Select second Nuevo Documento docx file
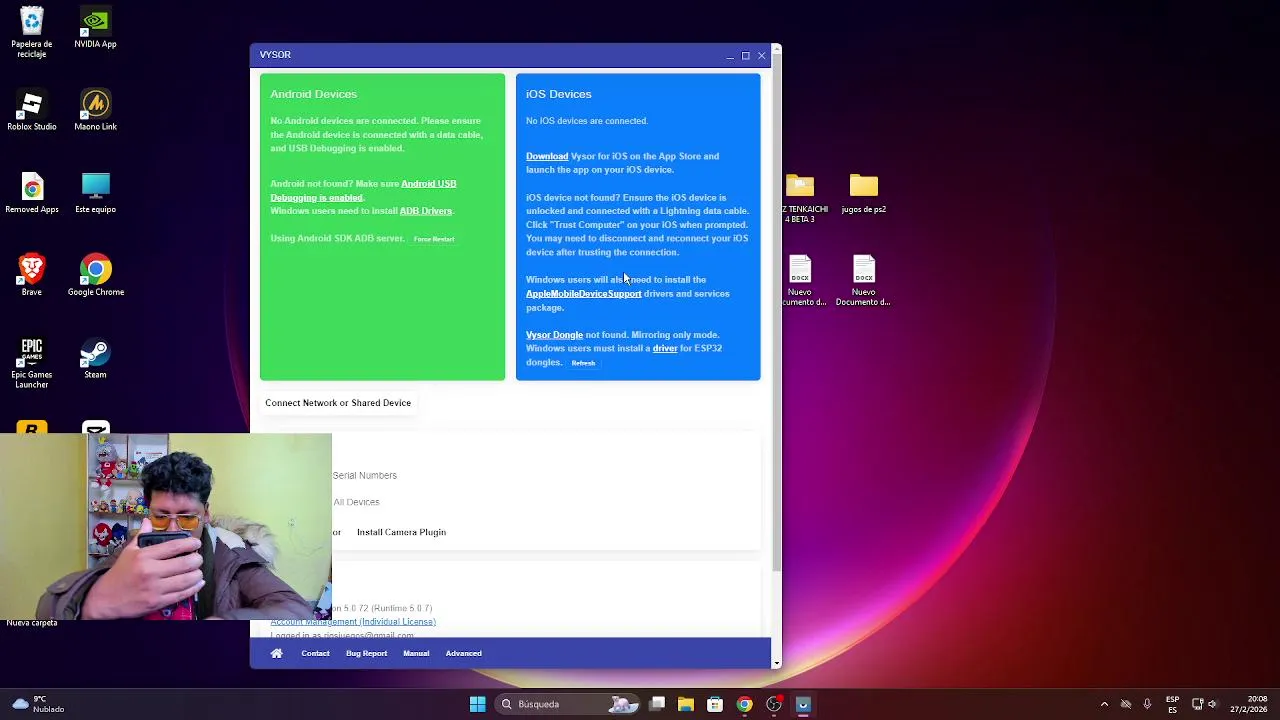The height and width of the screenshot is (720, 1280). coord(863,281)
